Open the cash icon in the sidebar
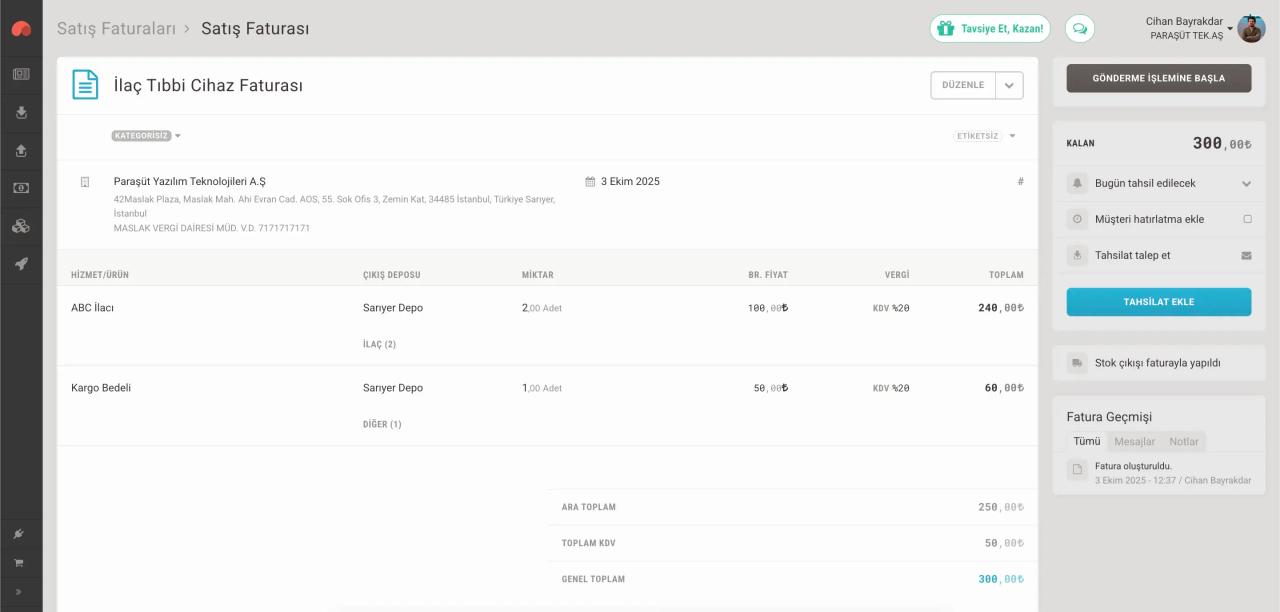The image size is (1280, 612). point(21,188)
